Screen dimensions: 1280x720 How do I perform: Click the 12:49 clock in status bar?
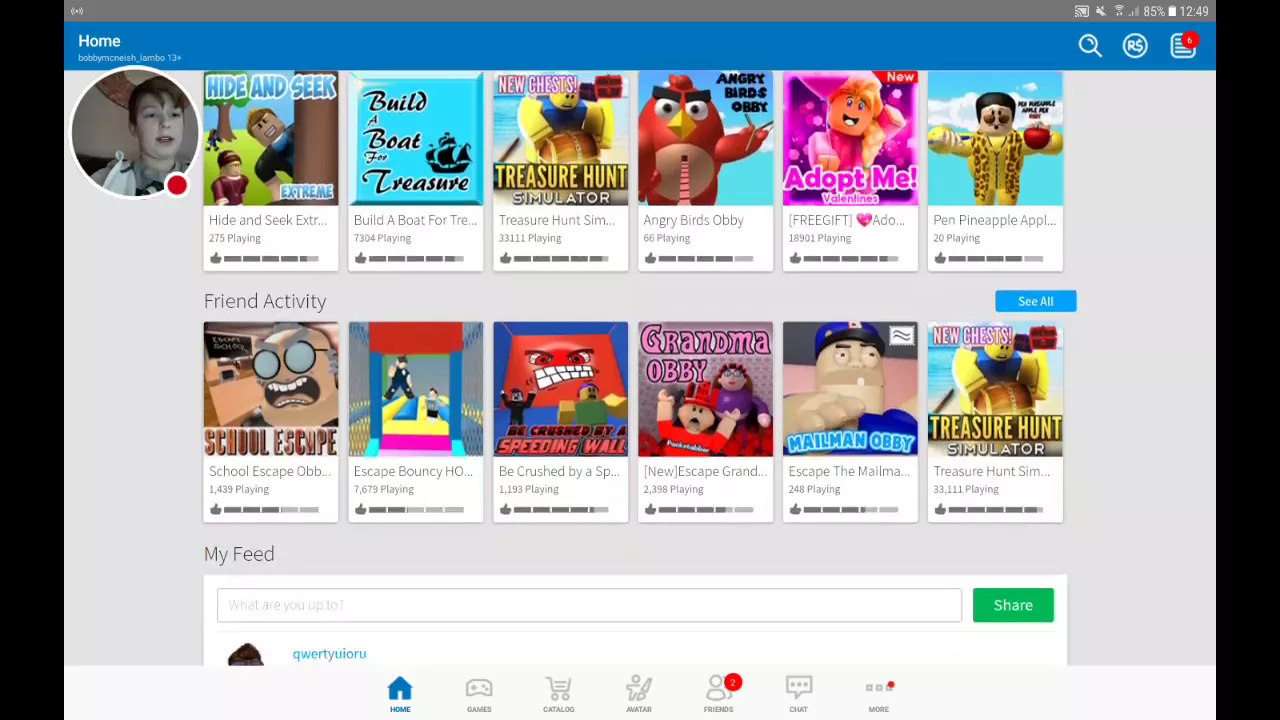click(1194, 11)
